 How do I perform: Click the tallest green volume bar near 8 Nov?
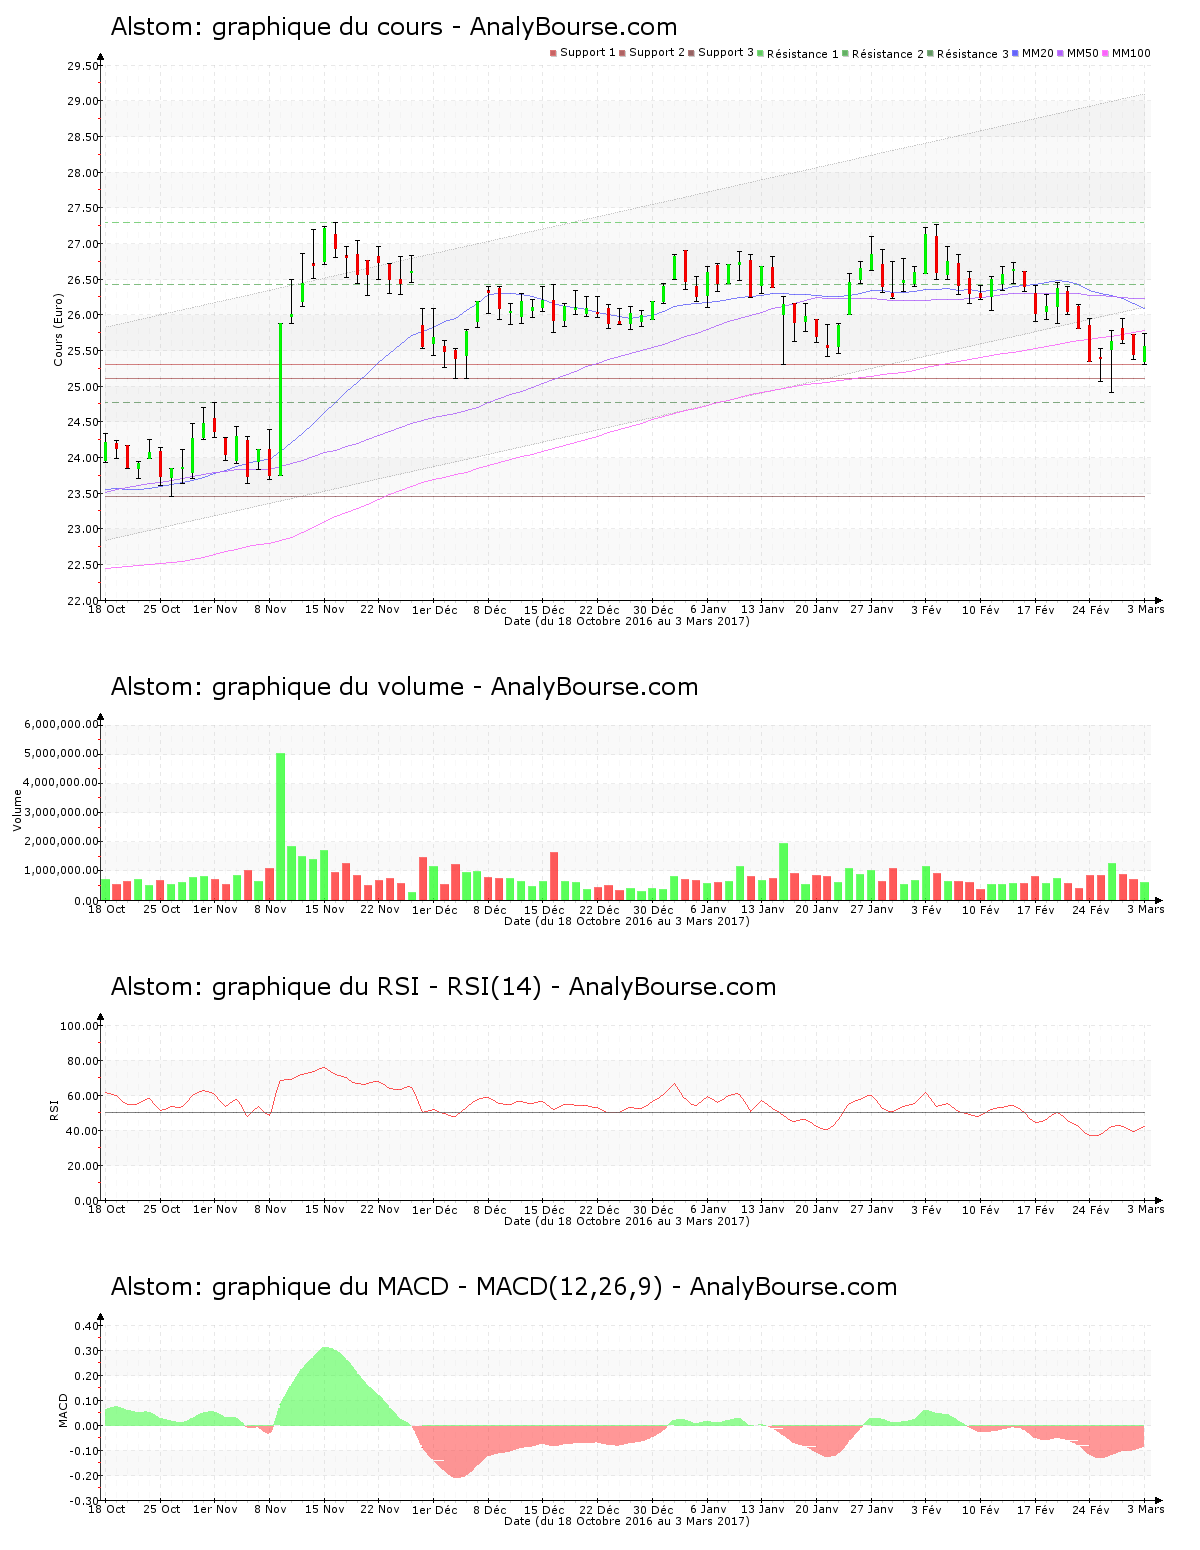pos(281,826)
